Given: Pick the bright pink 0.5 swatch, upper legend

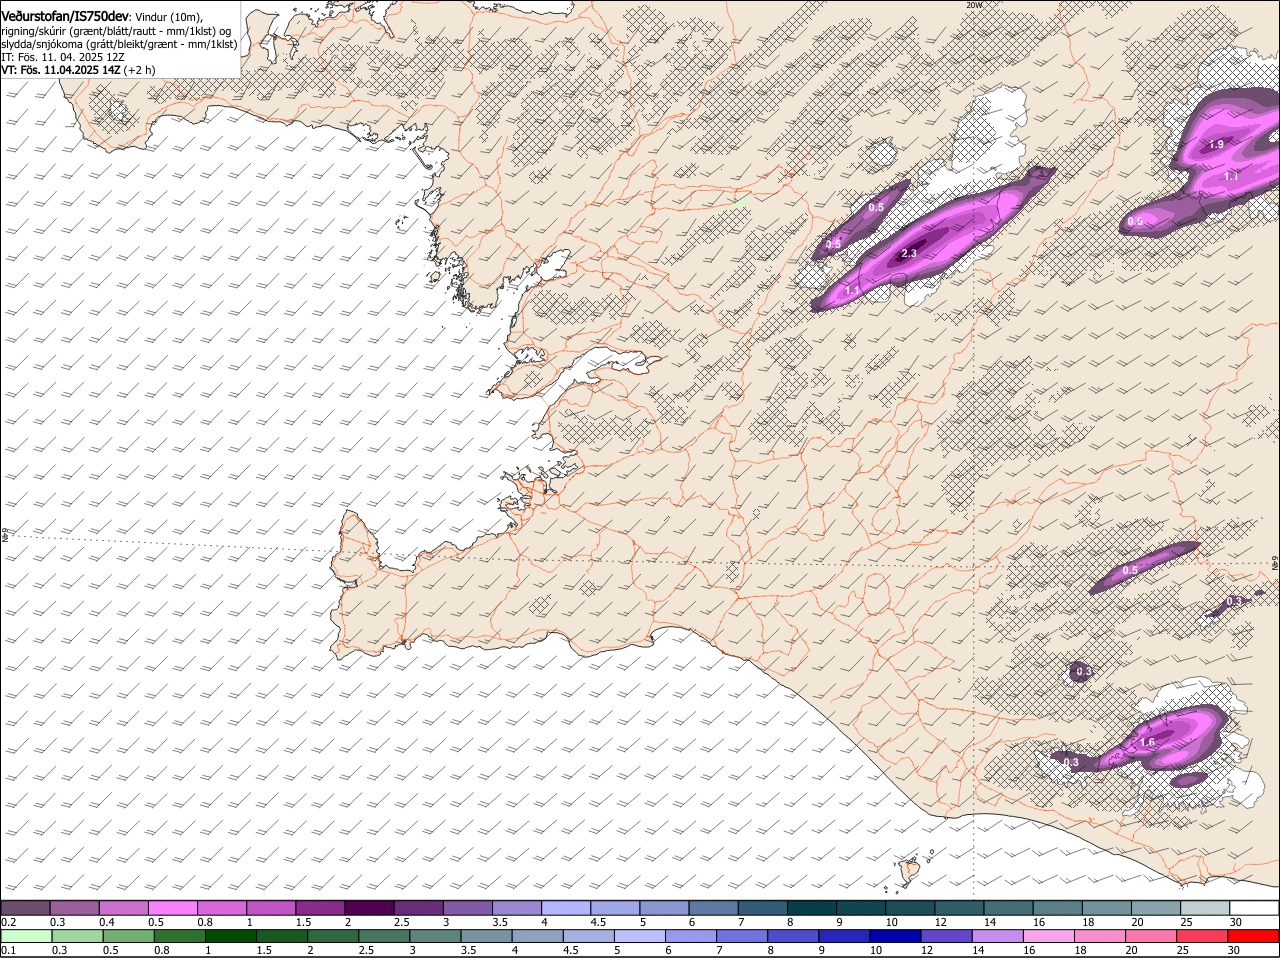Looking at the screenshot, I should 172,907.
